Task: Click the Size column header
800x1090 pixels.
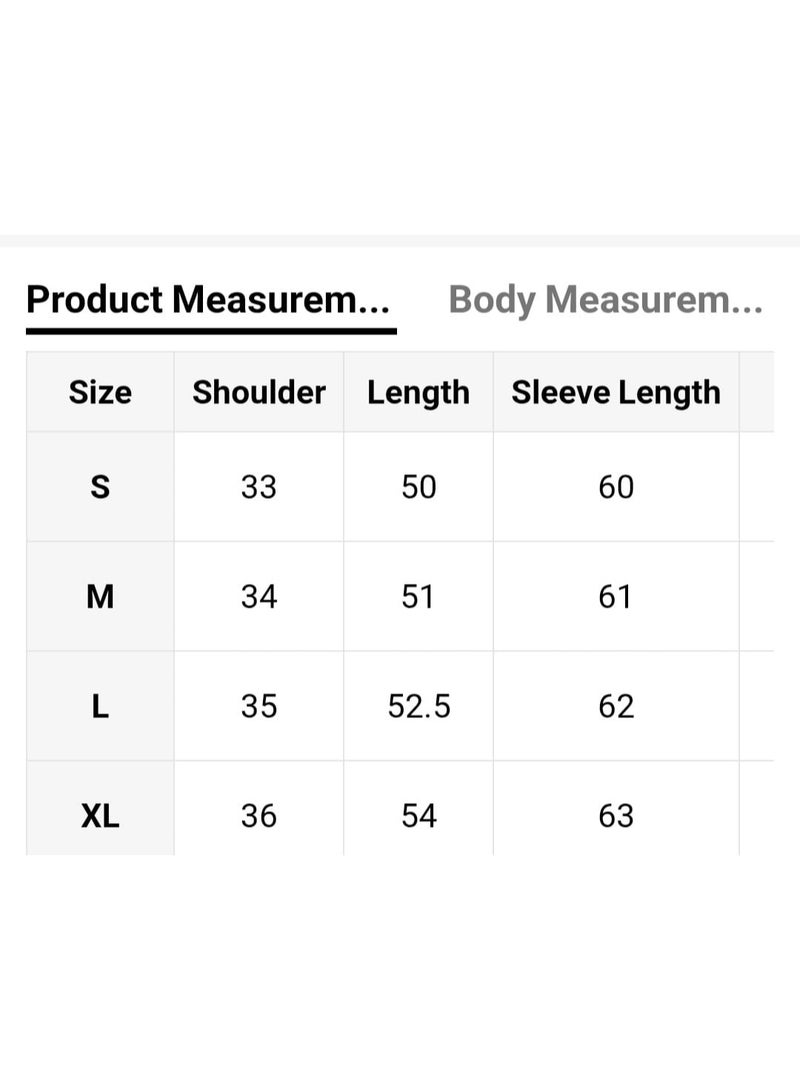Action: click(99, 392)
